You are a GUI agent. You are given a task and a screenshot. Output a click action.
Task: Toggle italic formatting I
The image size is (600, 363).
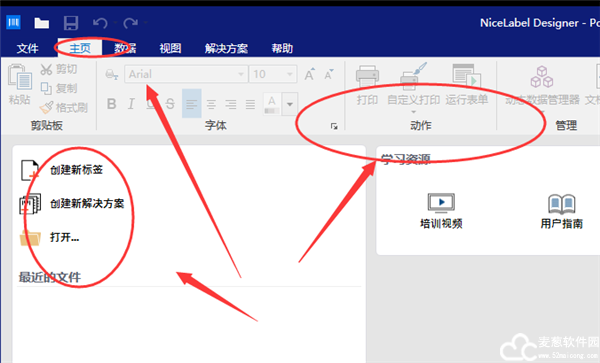point(131,104)
